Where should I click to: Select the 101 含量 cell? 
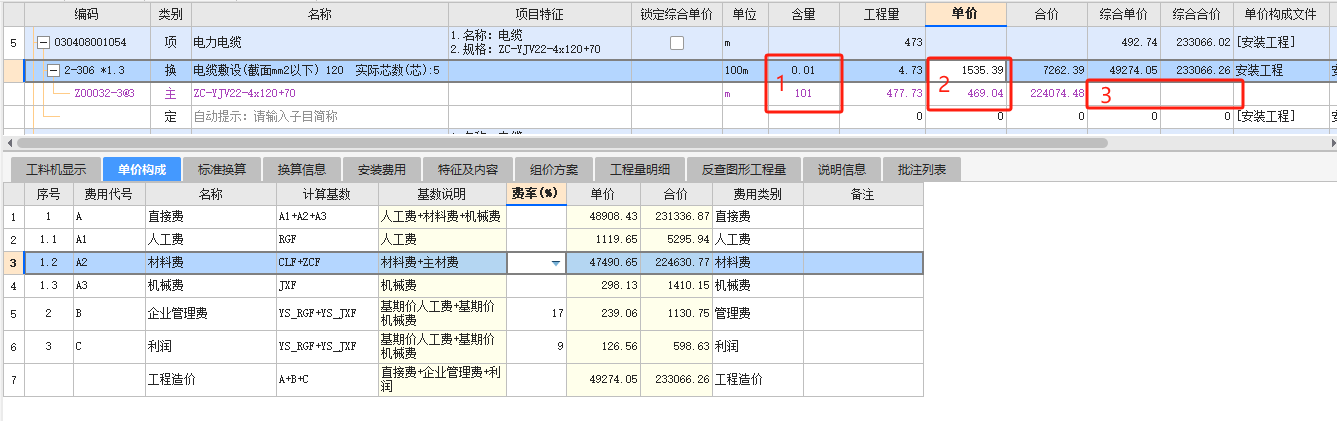coord(803,93)
